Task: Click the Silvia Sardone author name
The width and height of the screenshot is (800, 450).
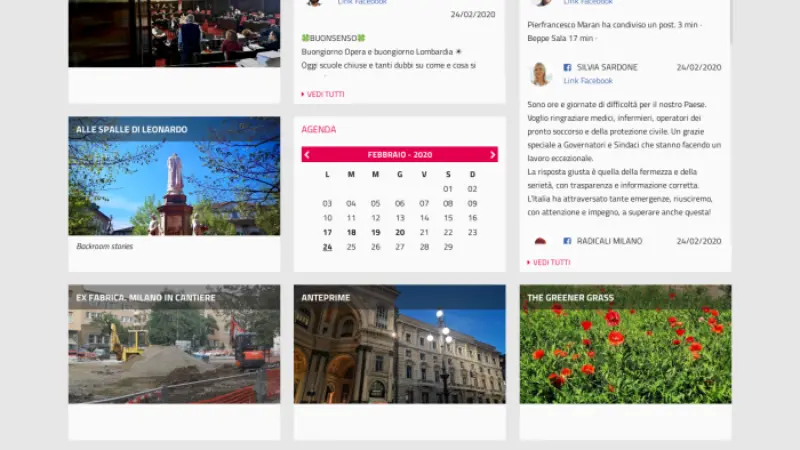Action: pyautogui.click(x=607, y=67)
